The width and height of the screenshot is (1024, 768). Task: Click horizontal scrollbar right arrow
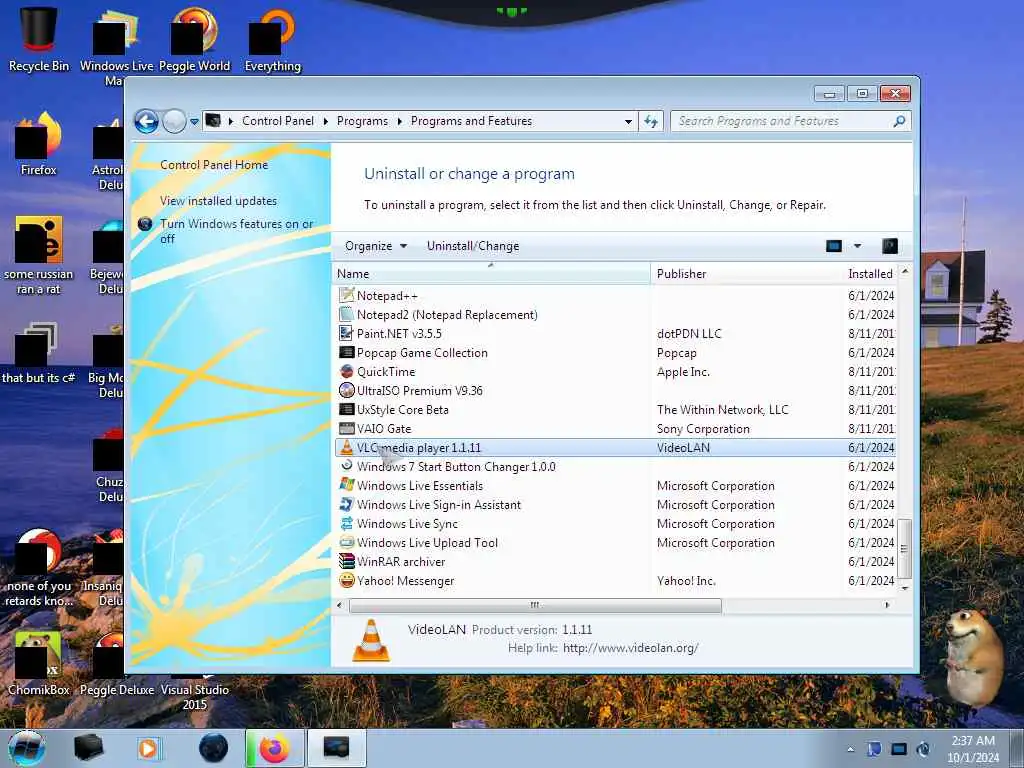click(x=887, y=605)
